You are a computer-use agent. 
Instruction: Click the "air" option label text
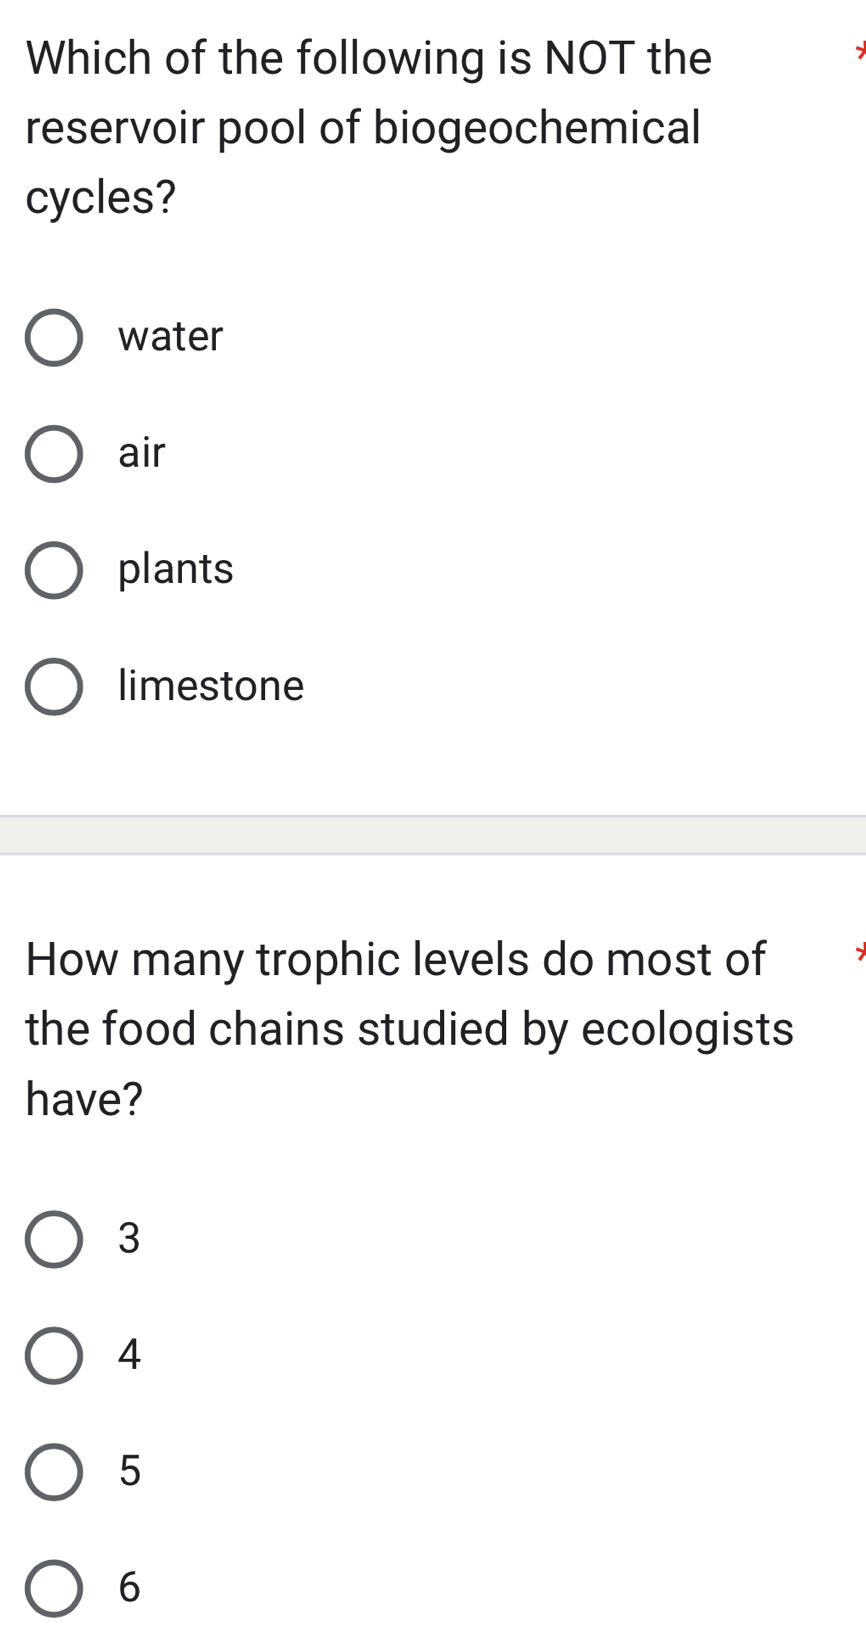point(141,453)
